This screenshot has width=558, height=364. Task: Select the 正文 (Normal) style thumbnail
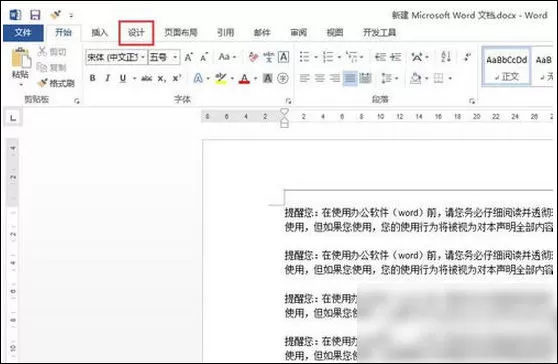(x=506, y=66)
